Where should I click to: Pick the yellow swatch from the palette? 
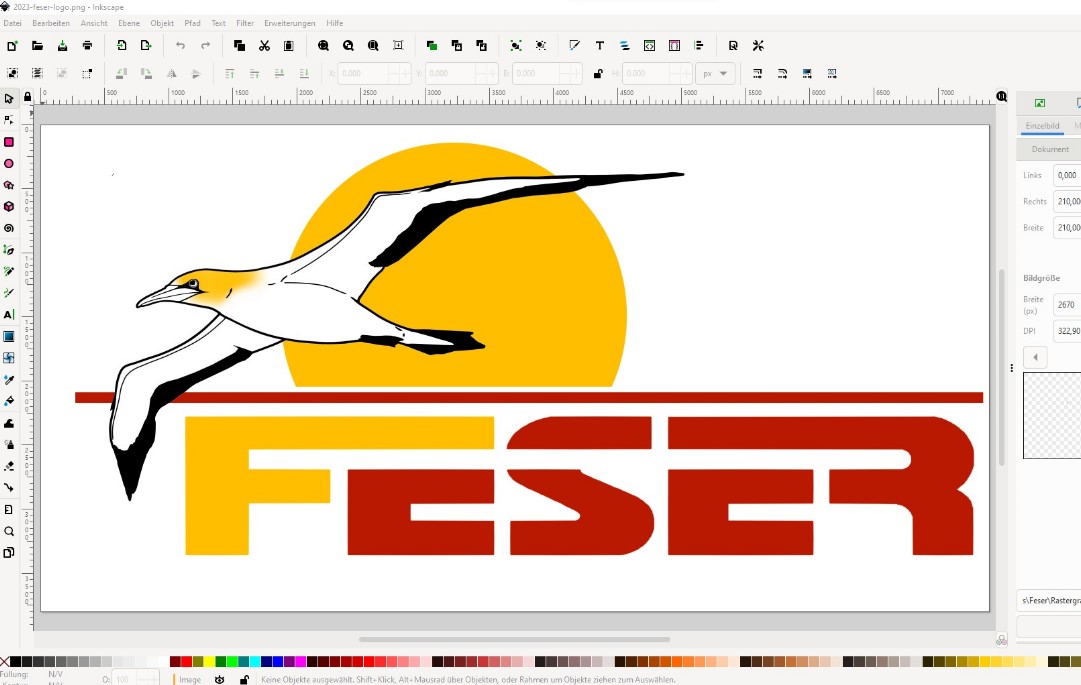[x=209, y=662]
